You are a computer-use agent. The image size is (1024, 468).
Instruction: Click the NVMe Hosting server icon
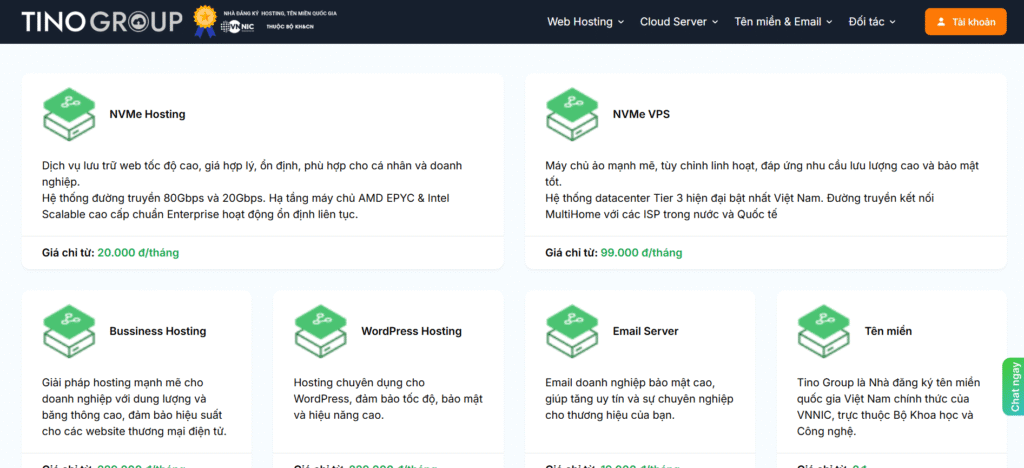(x=69, y=114)
